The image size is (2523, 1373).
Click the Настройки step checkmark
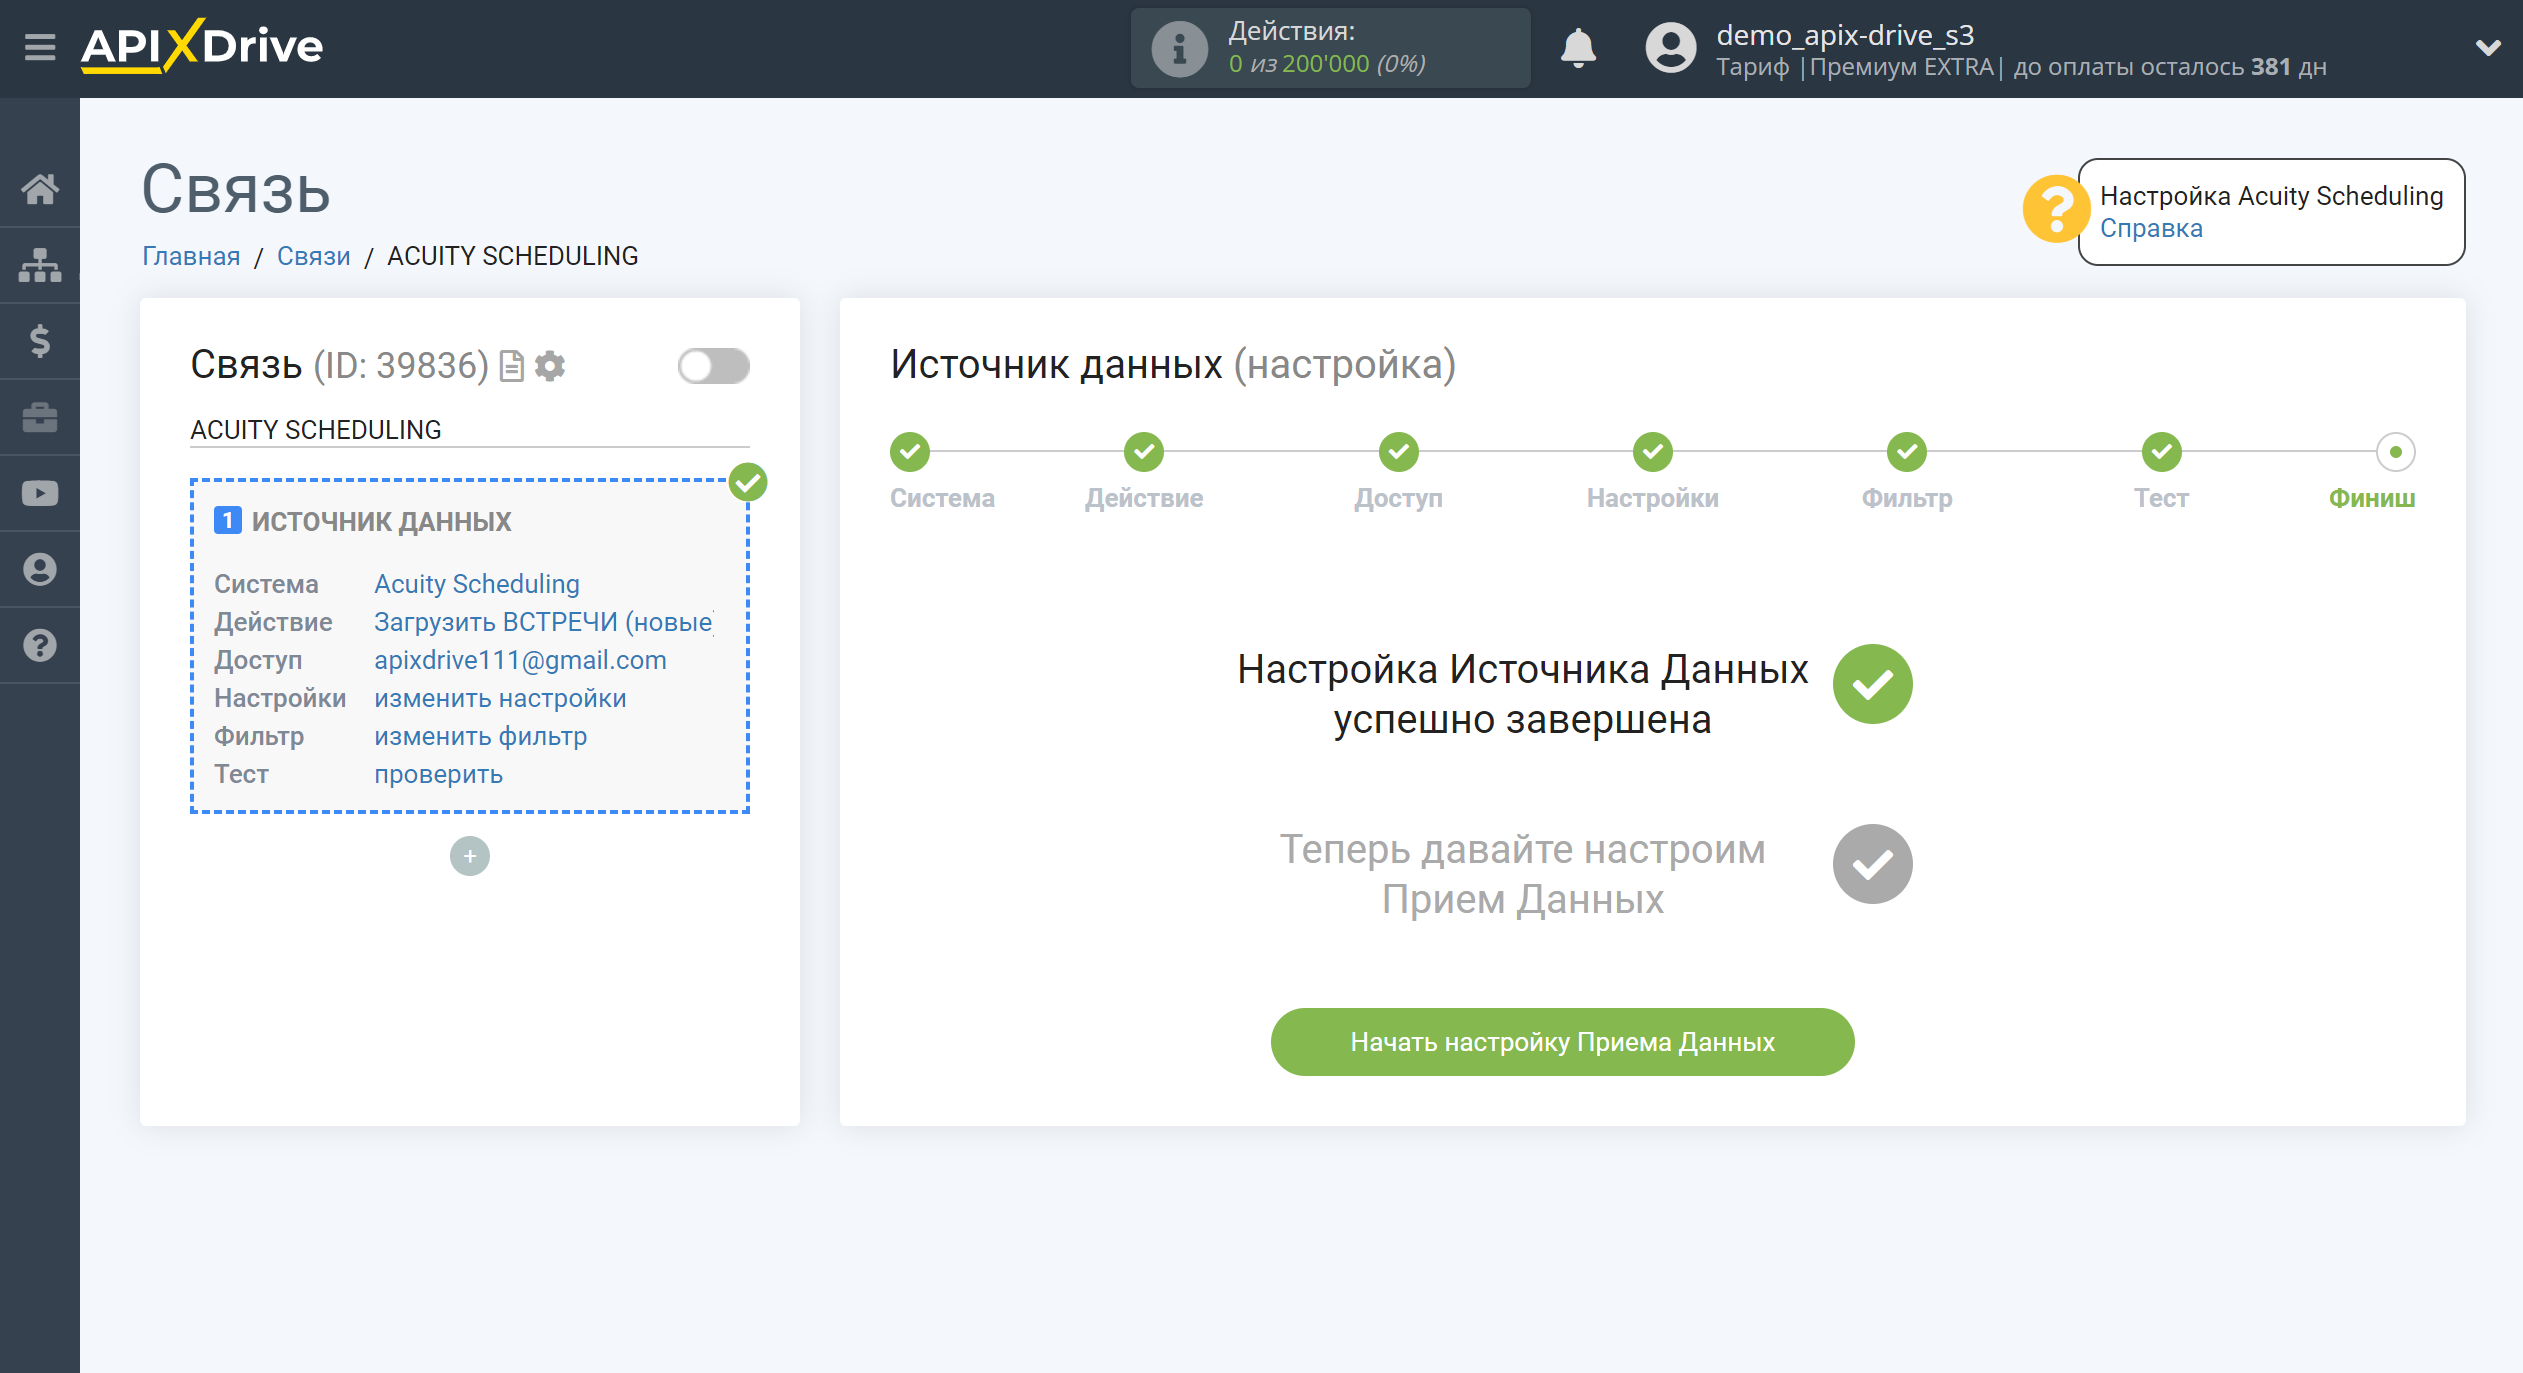(x=1653, y=452)
